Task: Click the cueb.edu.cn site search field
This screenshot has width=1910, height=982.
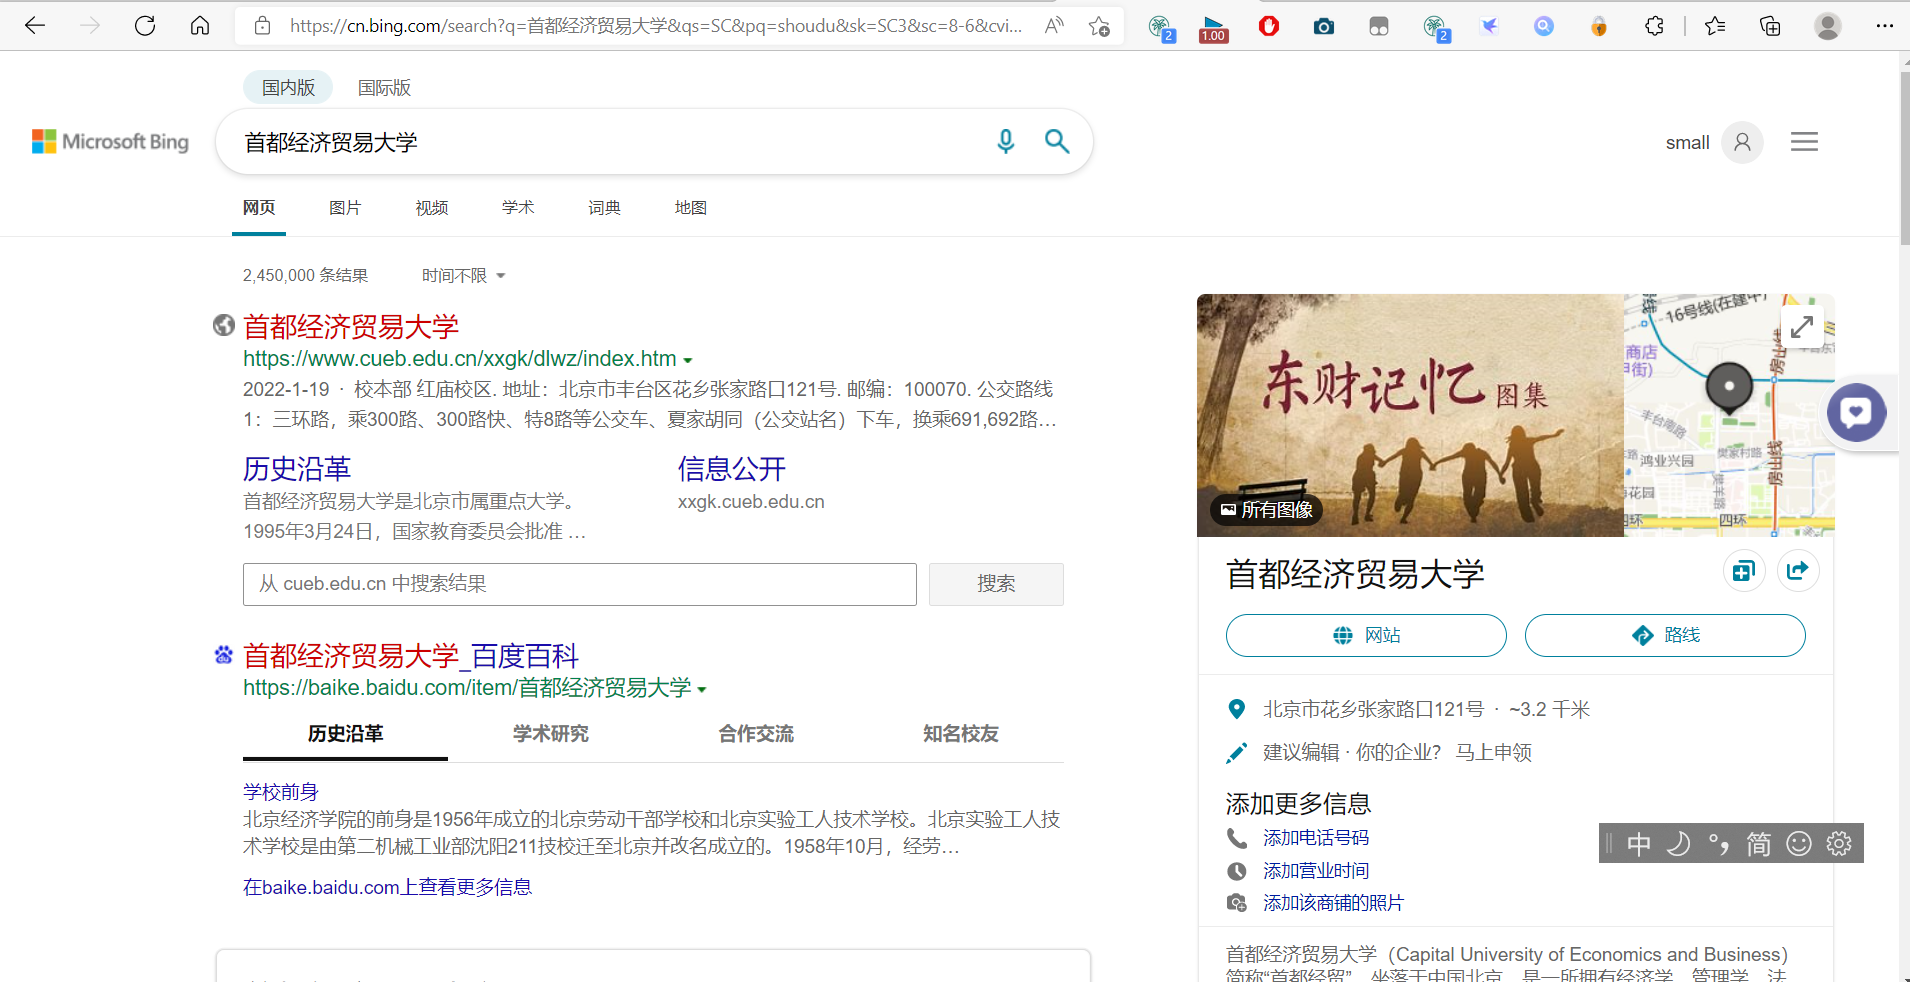Action: point(580,584)
